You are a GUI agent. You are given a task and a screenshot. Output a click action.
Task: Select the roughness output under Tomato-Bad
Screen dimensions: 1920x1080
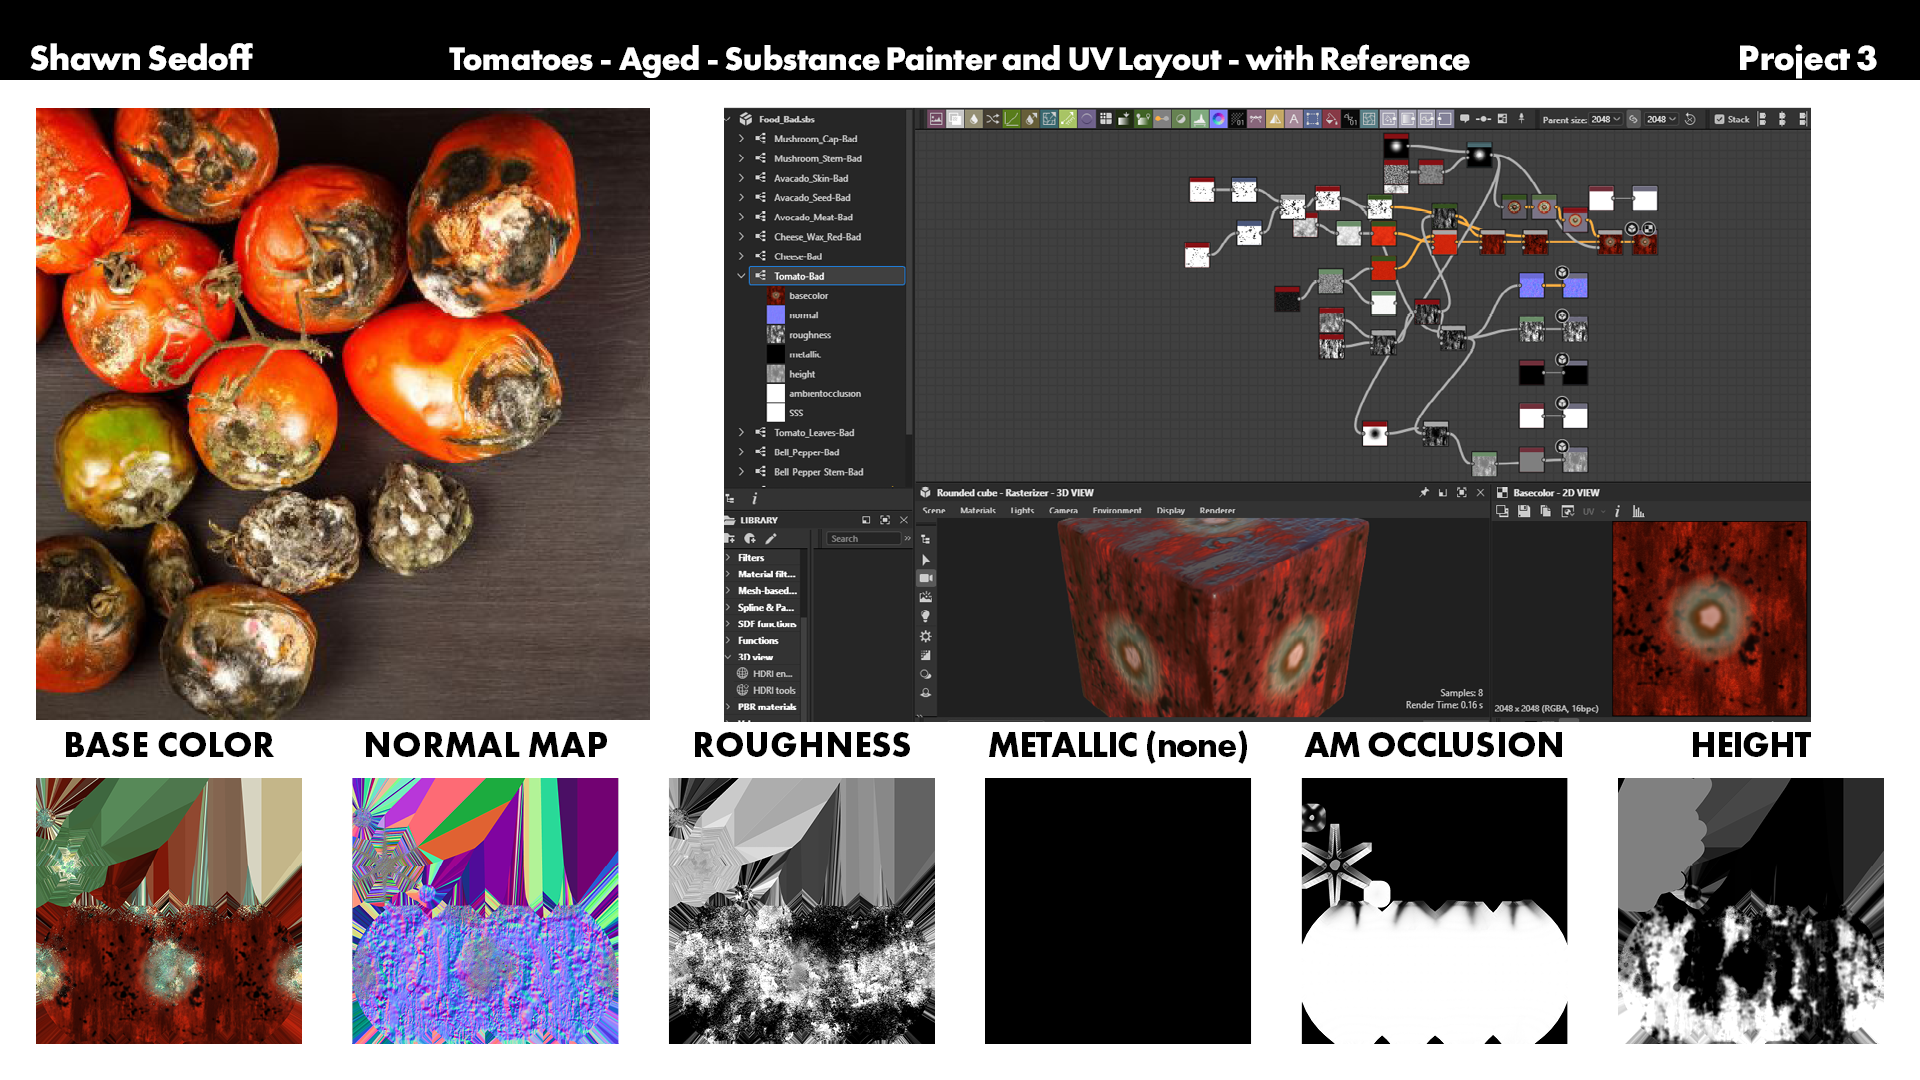pyautogui.click(x=810, y=335)
